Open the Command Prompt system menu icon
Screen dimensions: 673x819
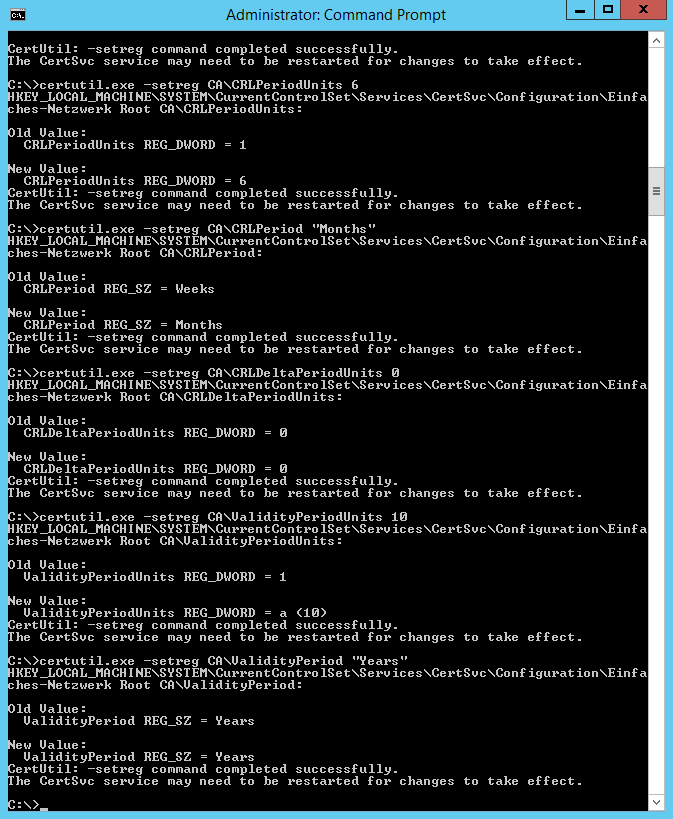[18, 15]
